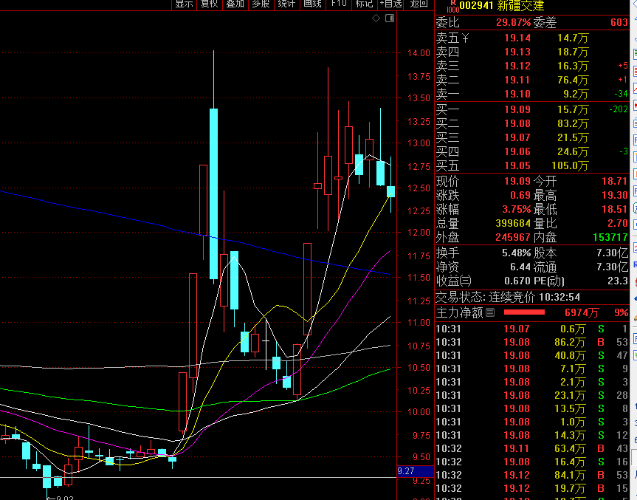Select the 卖二 price 19.11
Image resolution: width=637 pixels, height=500 pixels.
point(517,80)
